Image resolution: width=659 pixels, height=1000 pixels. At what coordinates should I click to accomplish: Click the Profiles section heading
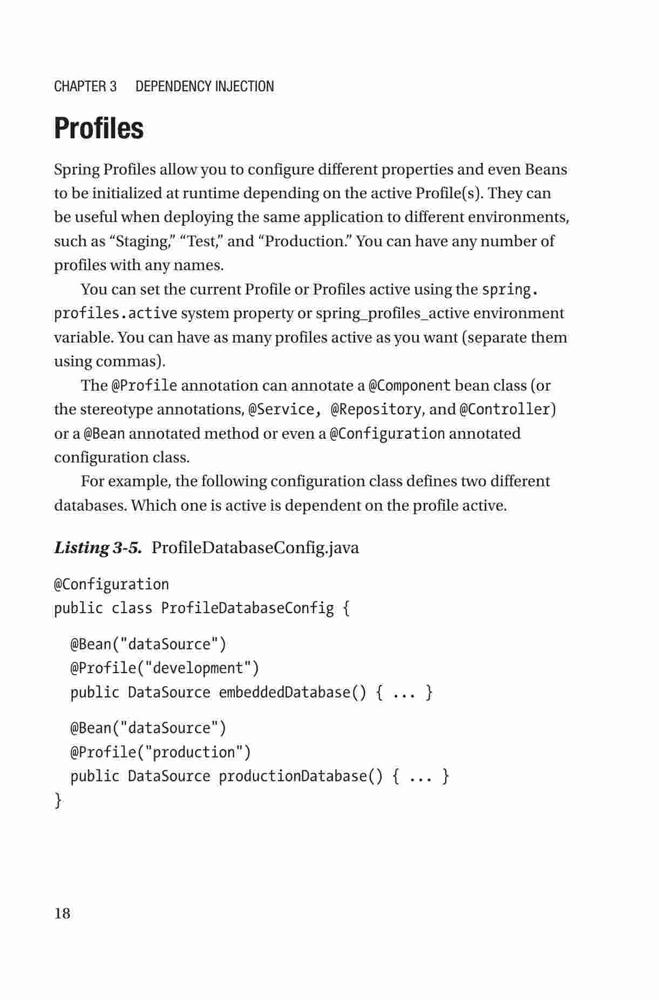pos(99,128)
